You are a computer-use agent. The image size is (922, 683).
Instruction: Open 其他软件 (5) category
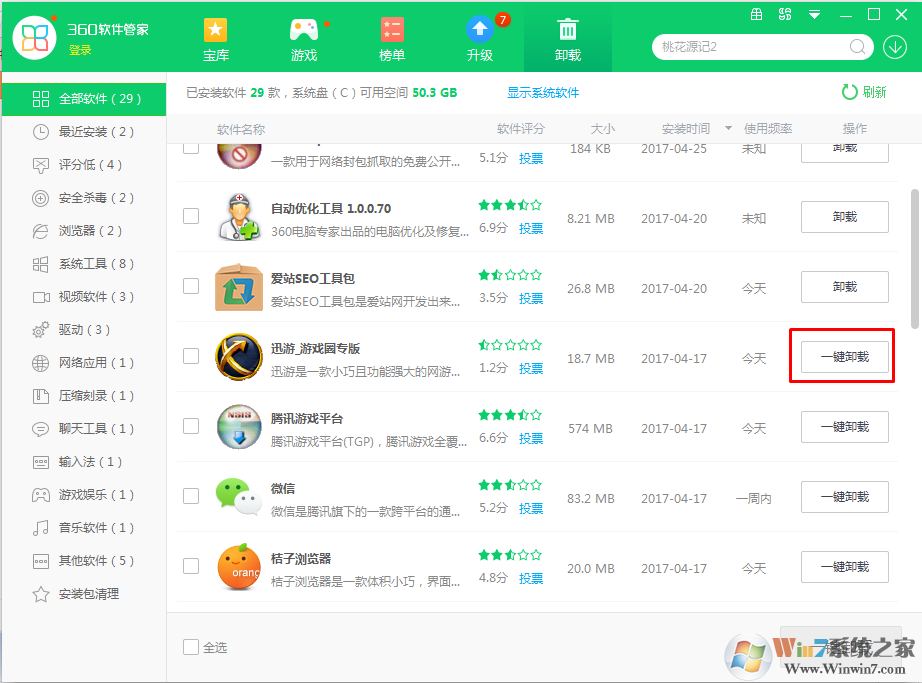click(84, 560)
